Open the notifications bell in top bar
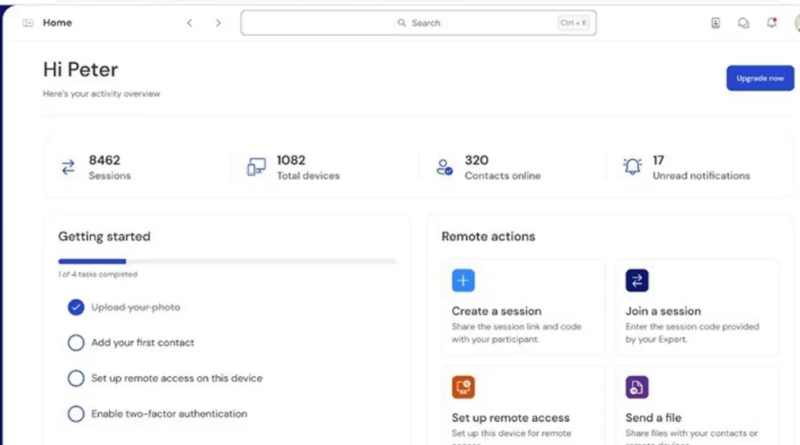Viewport: 800px width, 445px height. pyautogui.click(x=771, y=23)
